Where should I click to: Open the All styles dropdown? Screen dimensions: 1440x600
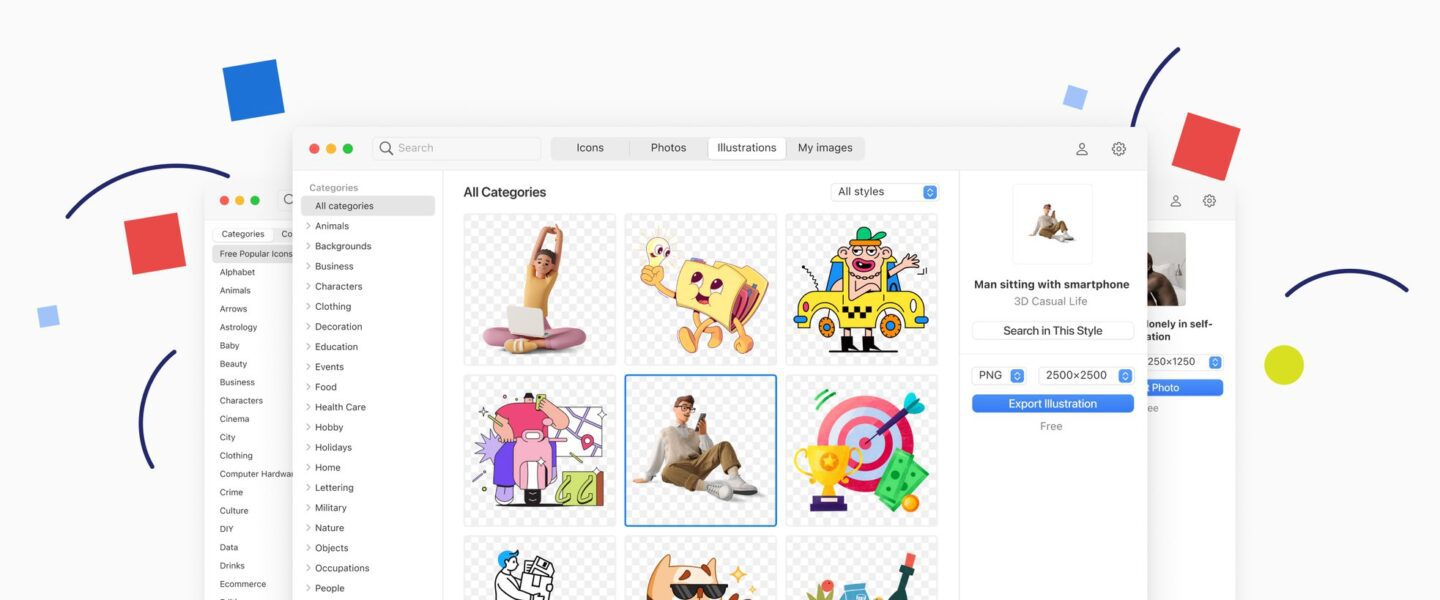coord(884,192)
